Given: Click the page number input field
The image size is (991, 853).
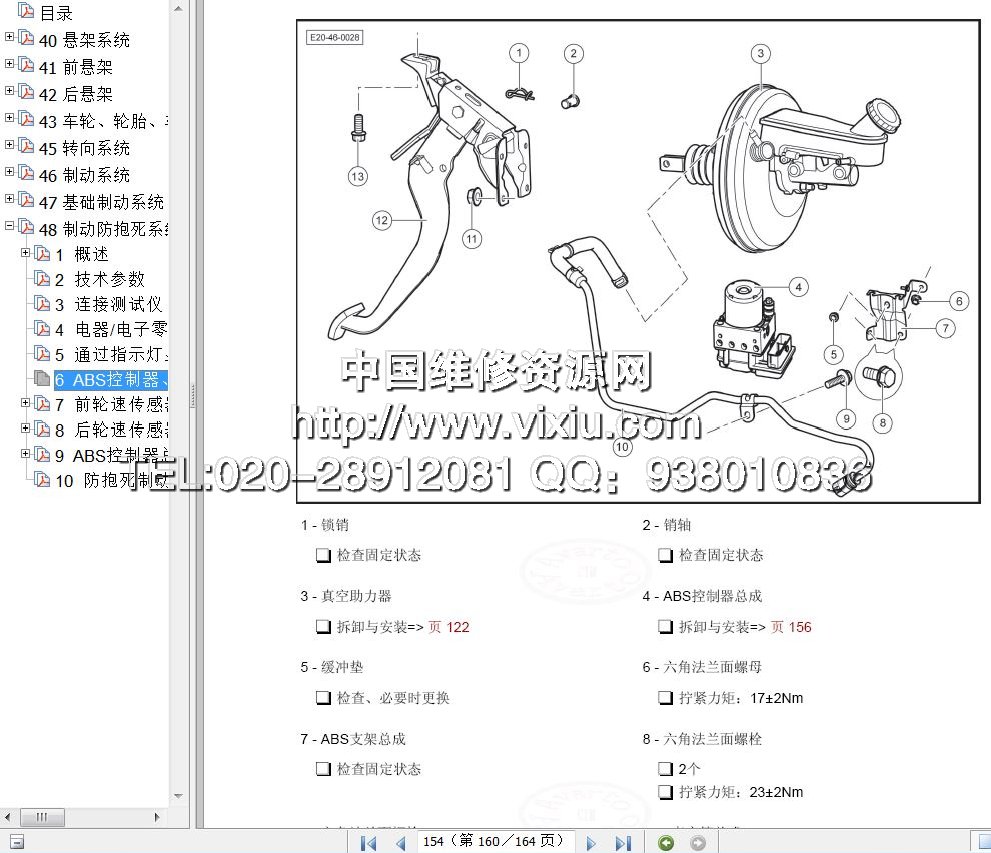Looking at the screenshot, I should [494, 842].
